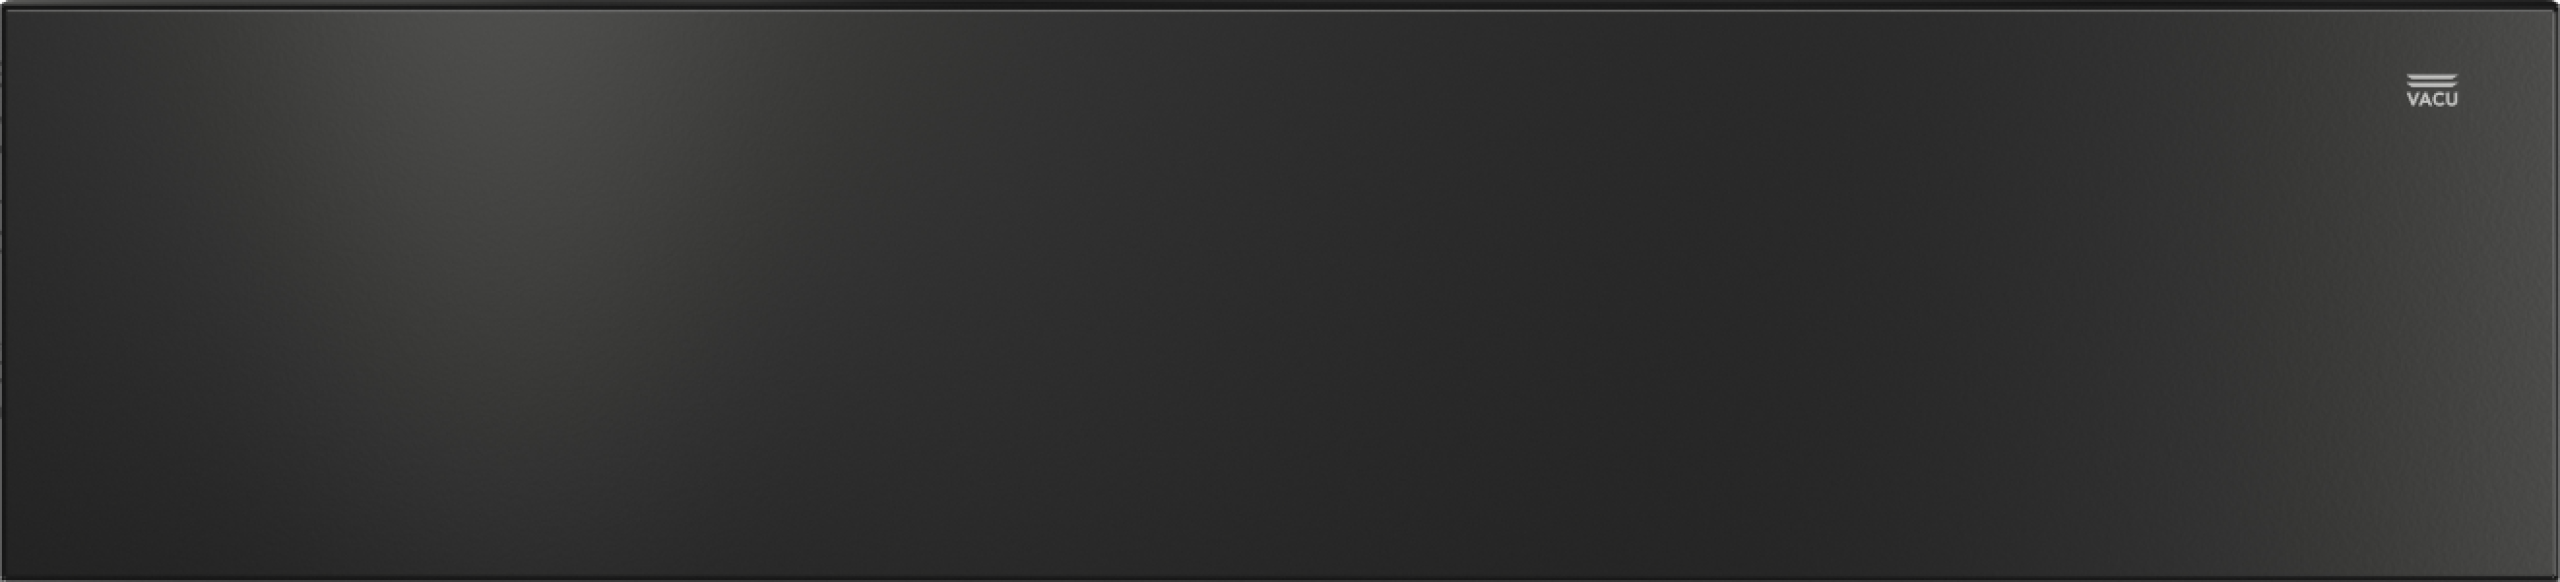Tap the double-line vacuum symbol above VACU
Viewport: 2560px width, 582px height.
pyautogui.click(x=2432, y=81)
